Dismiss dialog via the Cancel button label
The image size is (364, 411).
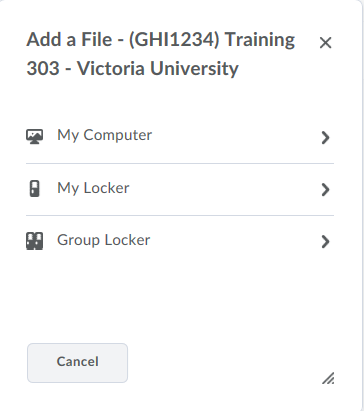(x=78, y=362)
